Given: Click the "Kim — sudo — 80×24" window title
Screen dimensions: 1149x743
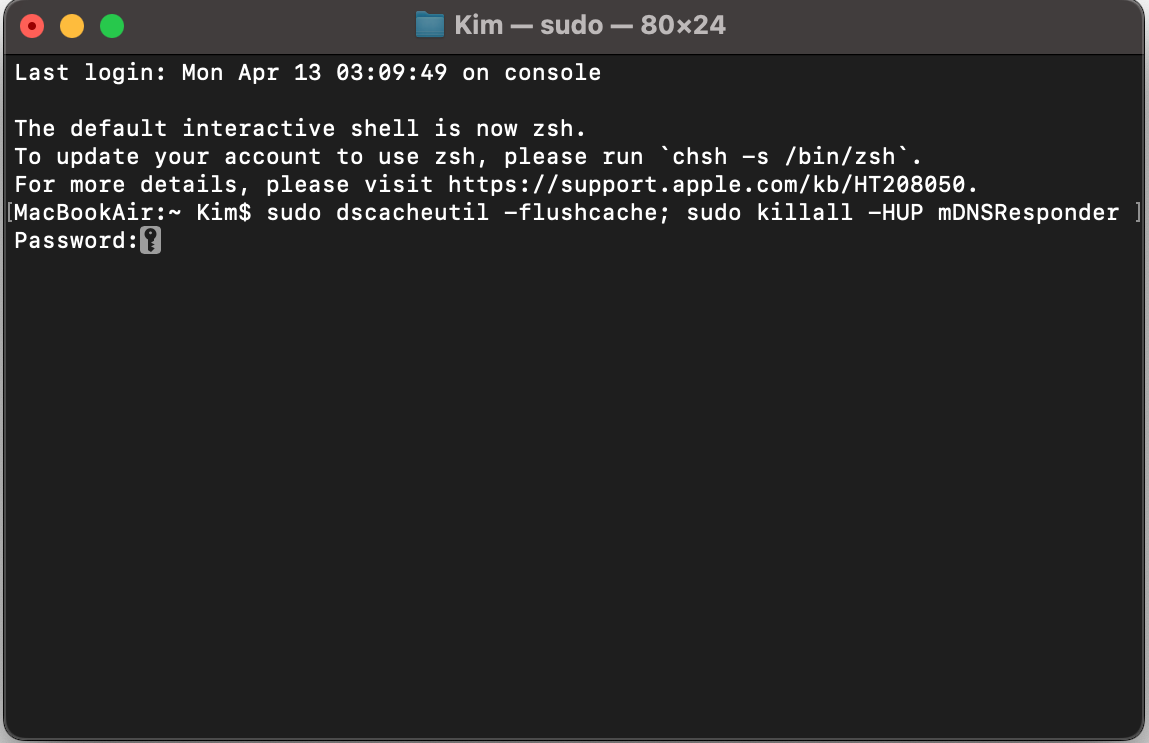Looking at the screenshot, I should pos(590,25).
